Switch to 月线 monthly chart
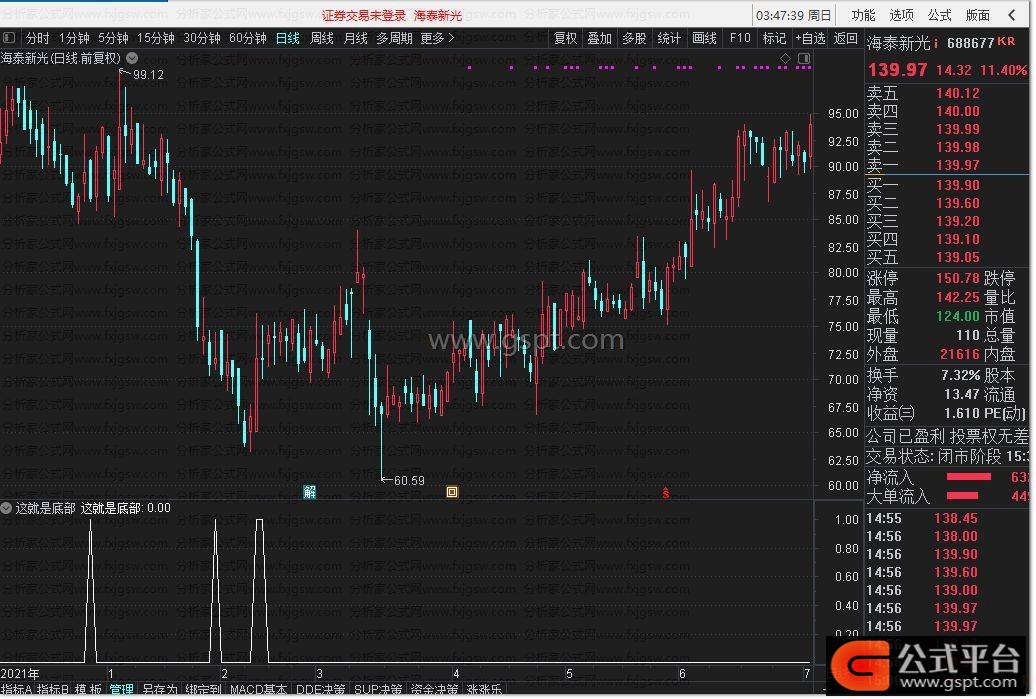Image resolution: width=1036 pixels, height=699 pixels. point(355,38)
